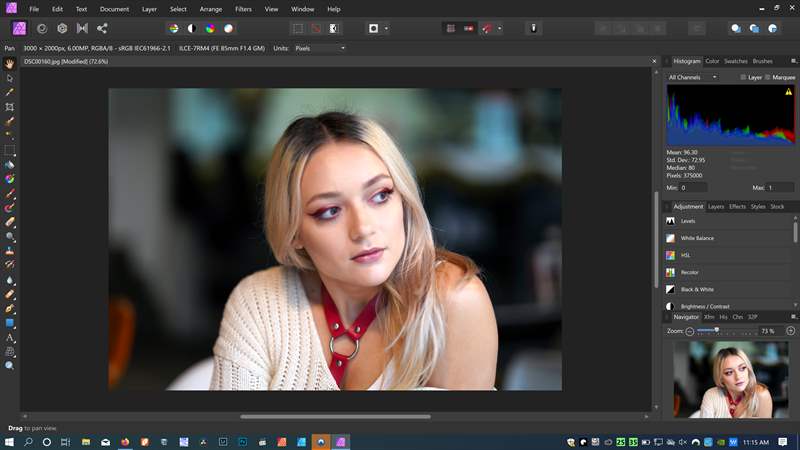Expand the snapping options arrow

pos(499,29)
